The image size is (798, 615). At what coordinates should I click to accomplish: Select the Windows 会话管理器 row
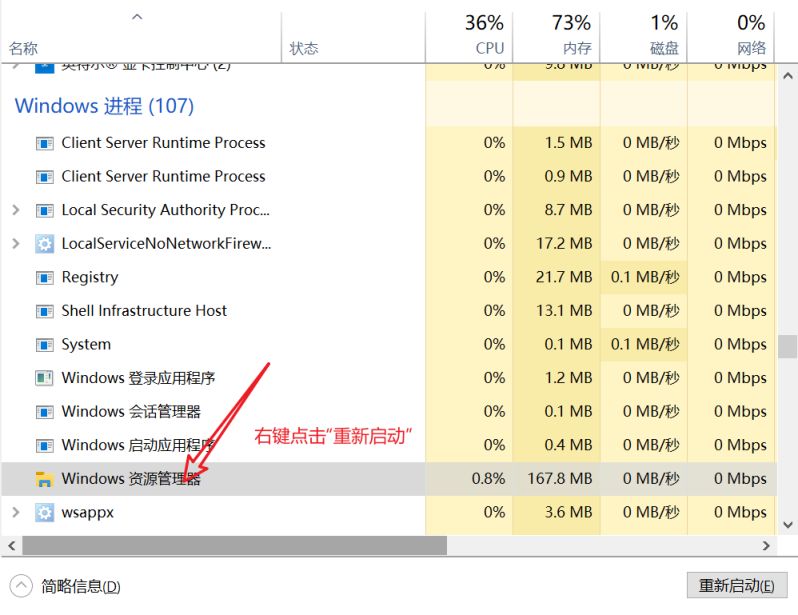pos(389,412)
